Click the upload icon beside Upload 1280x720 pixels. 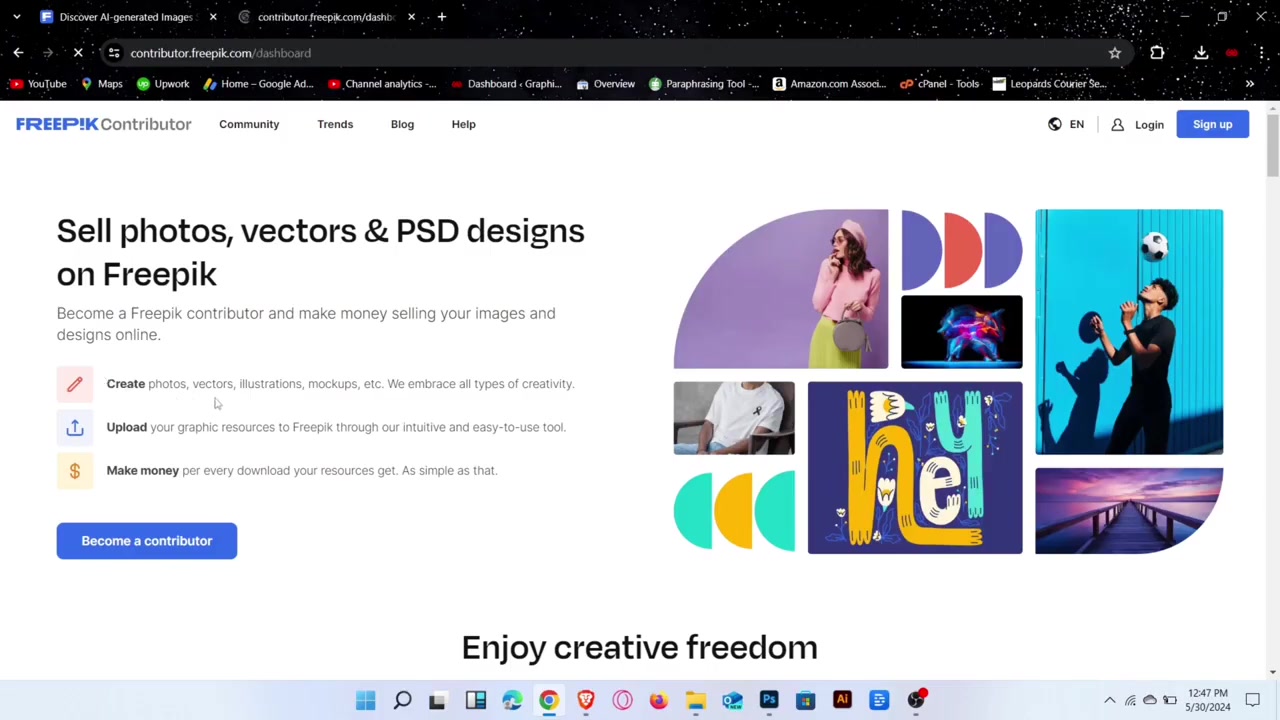click(74, 427)
